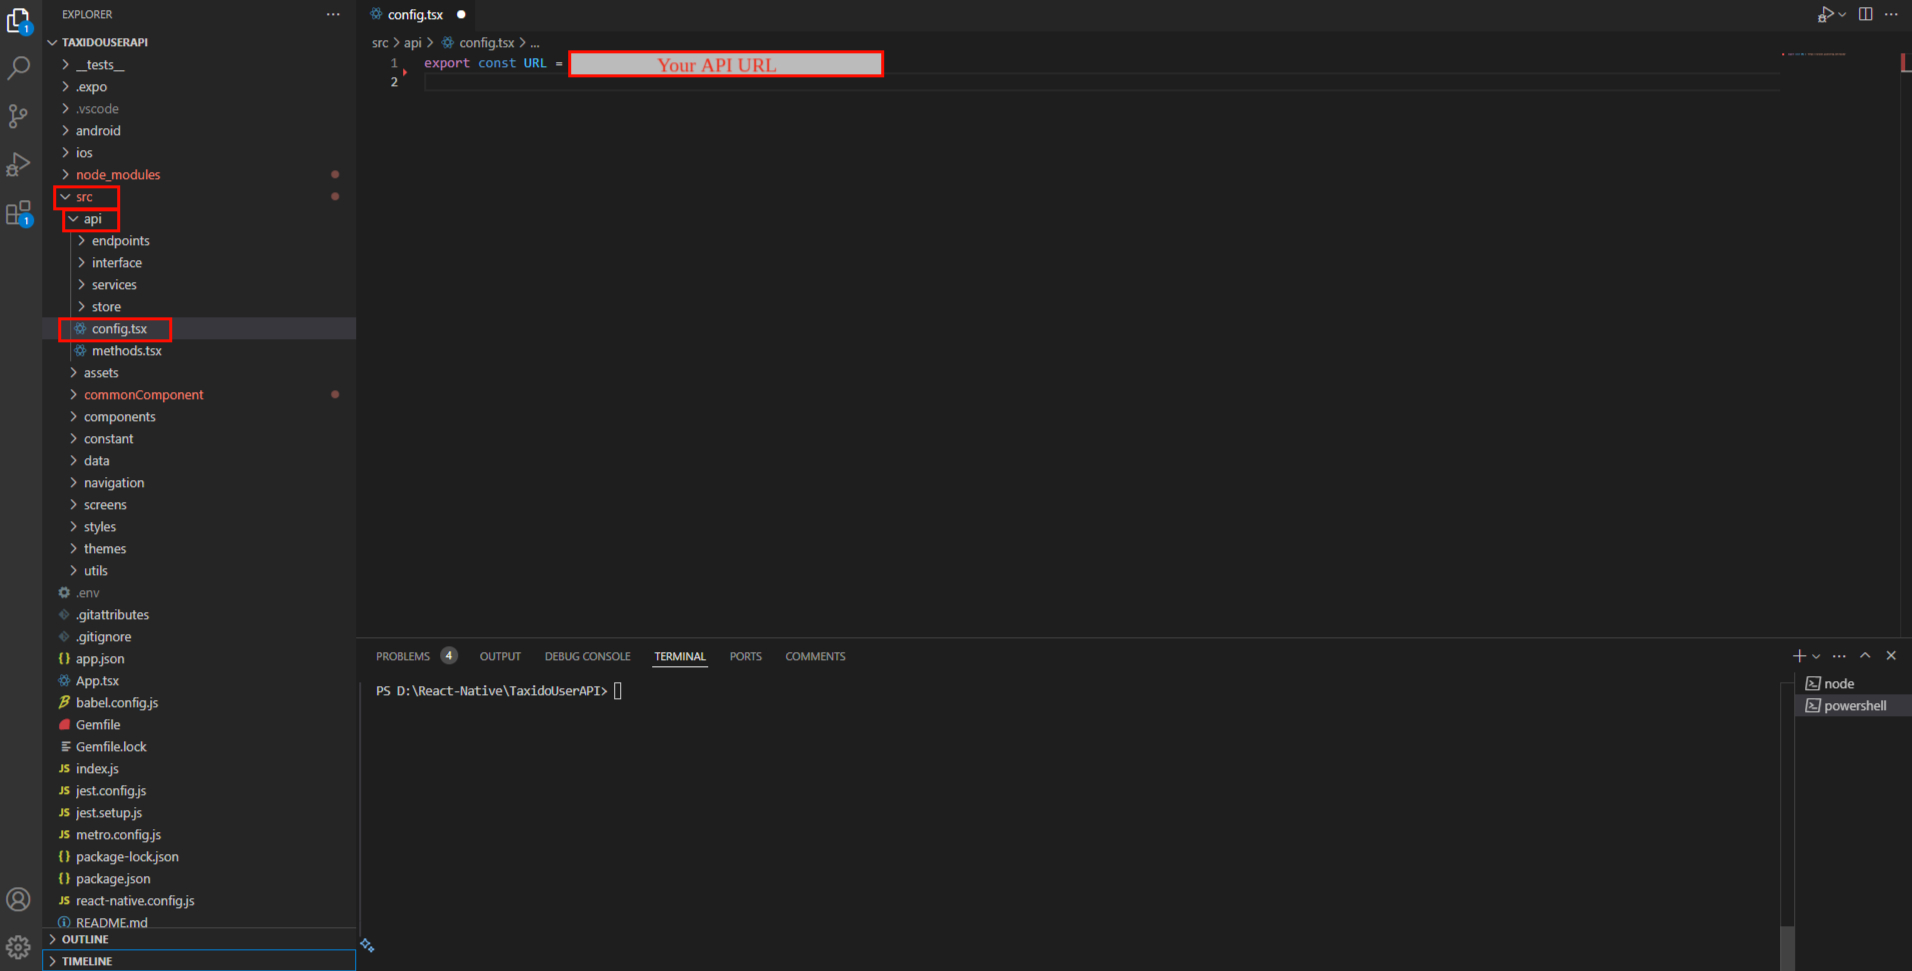Open the Search view in activity bar
Viewport: 1912px width, 971px height.
(18, 68)
